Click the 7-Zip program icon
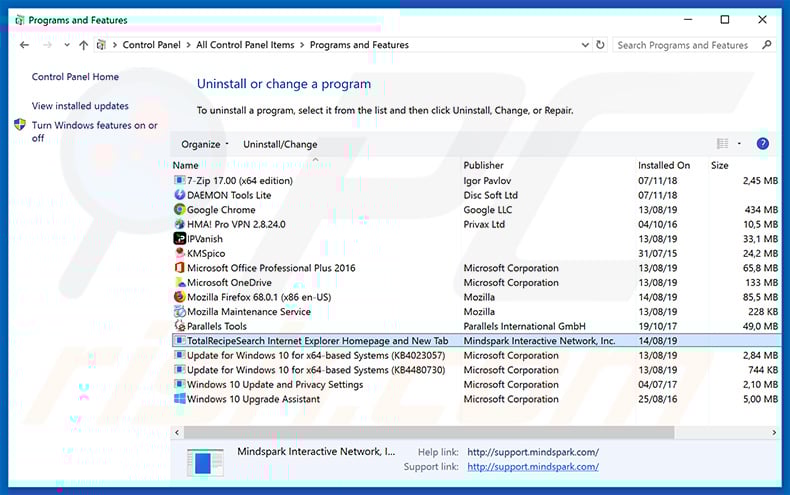 coord(179,180)
